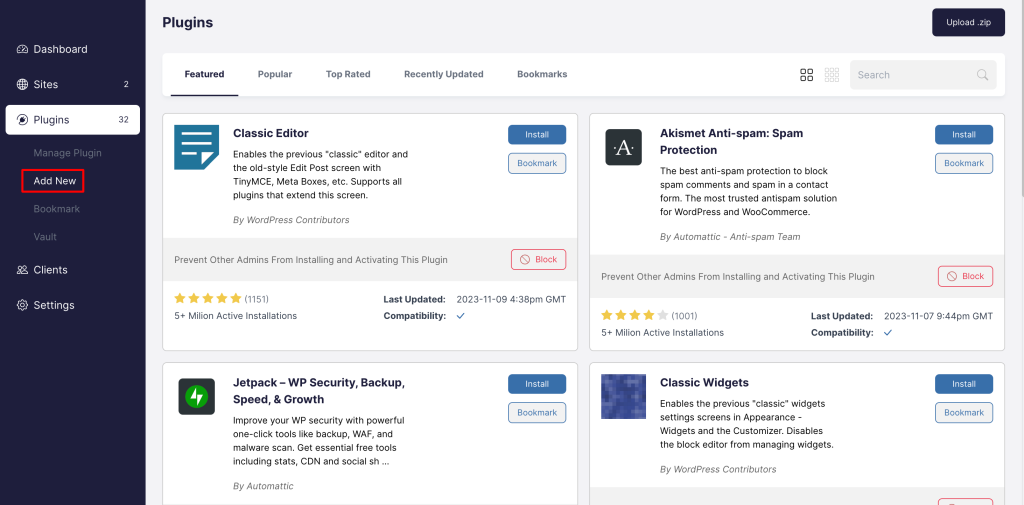Open the Recently Updated tab

coord(443,74)
